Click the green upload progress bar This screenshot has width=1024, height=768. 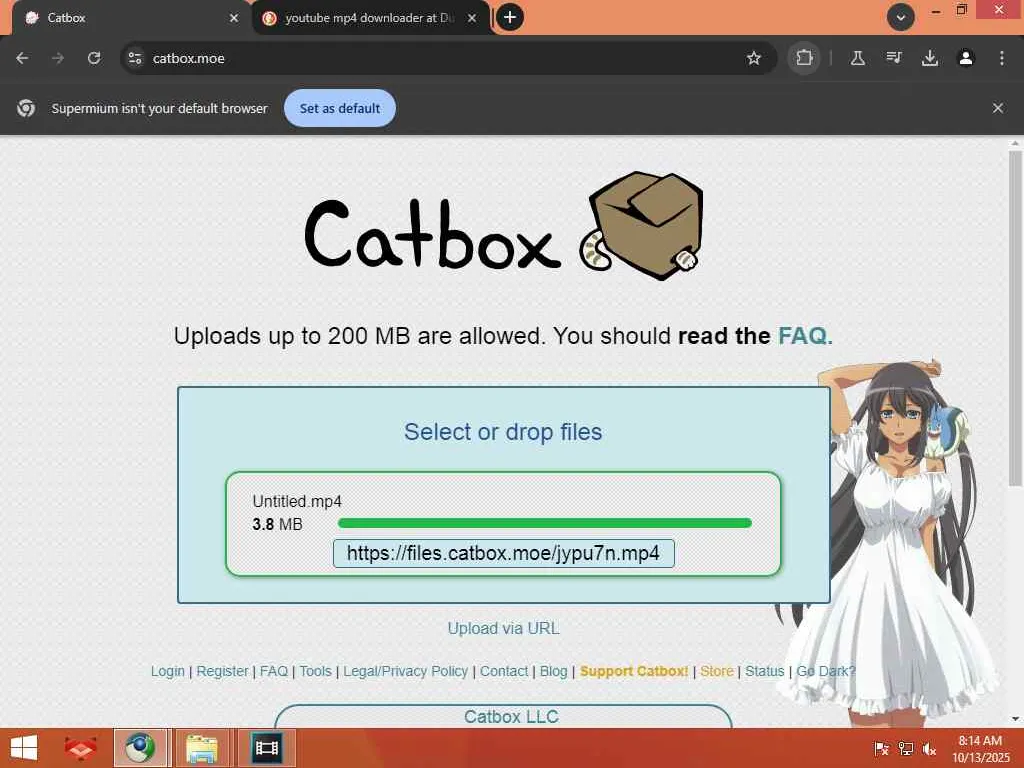pos(545,523)
